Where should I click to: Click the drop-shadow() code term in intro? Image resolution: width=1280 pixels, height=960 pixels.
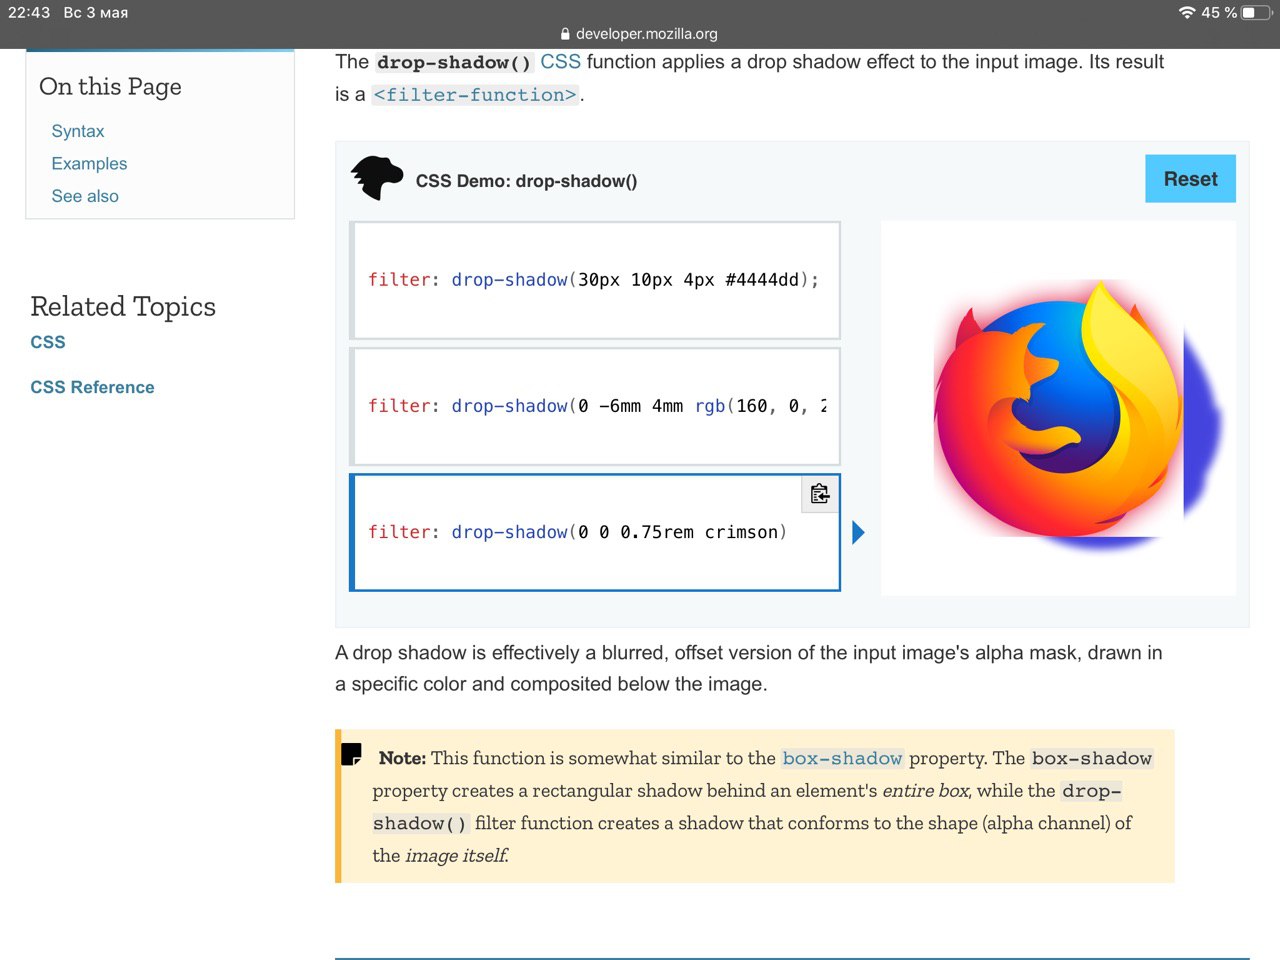[454, 62]
